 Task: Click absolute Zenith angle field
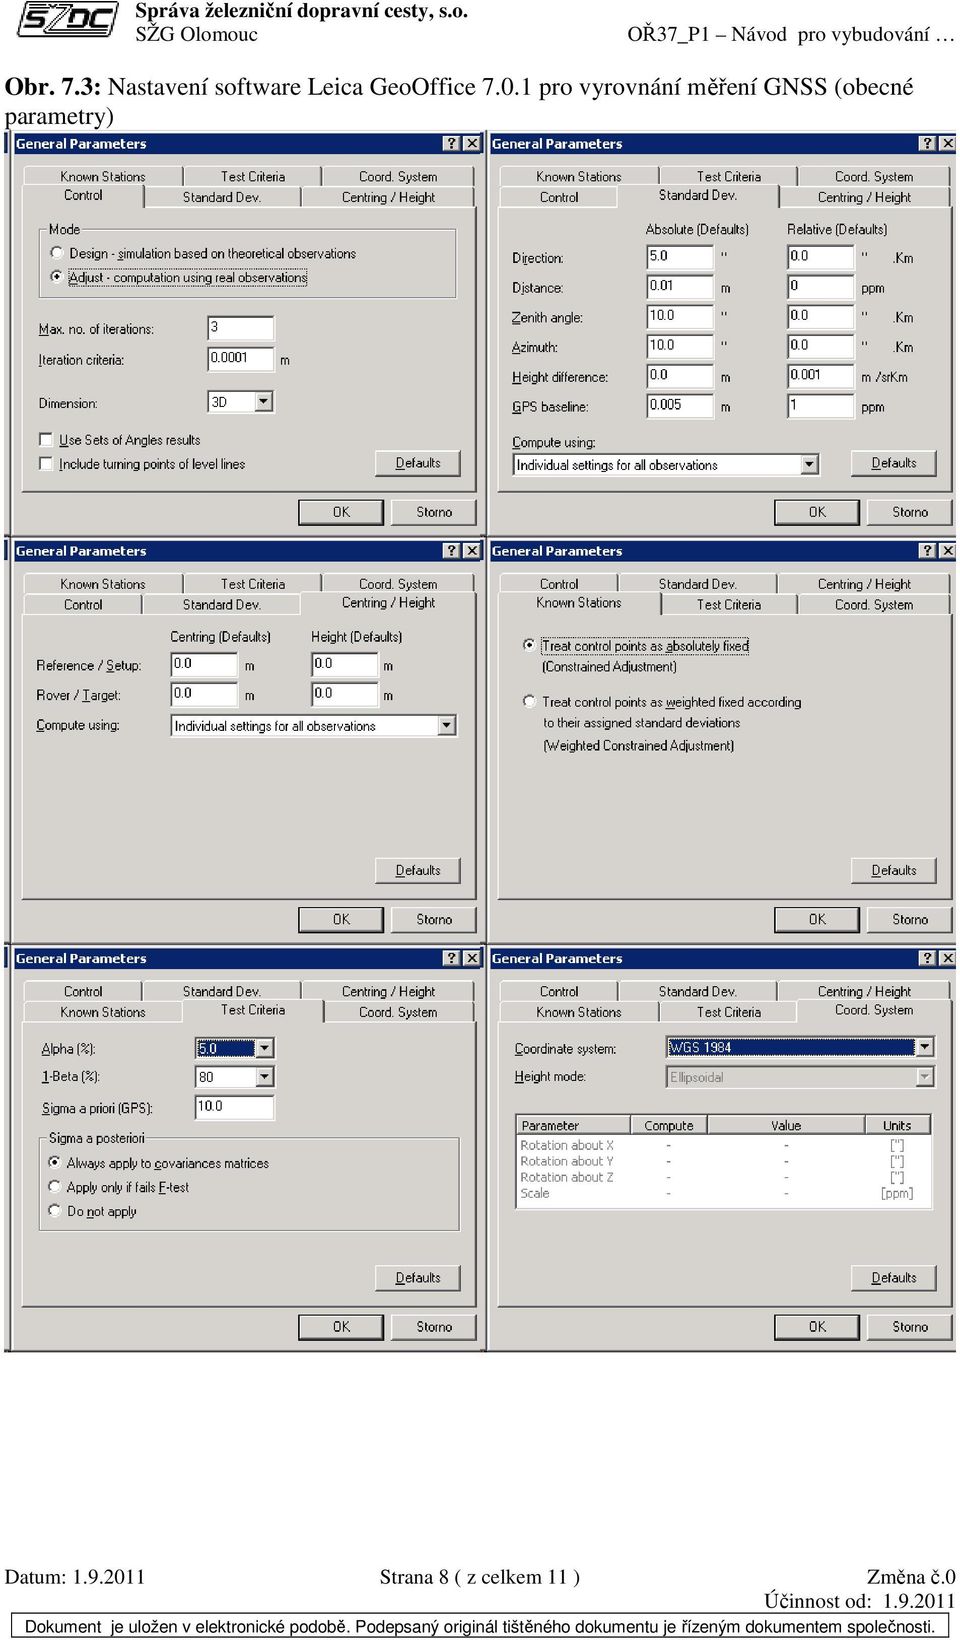(680, 317)
